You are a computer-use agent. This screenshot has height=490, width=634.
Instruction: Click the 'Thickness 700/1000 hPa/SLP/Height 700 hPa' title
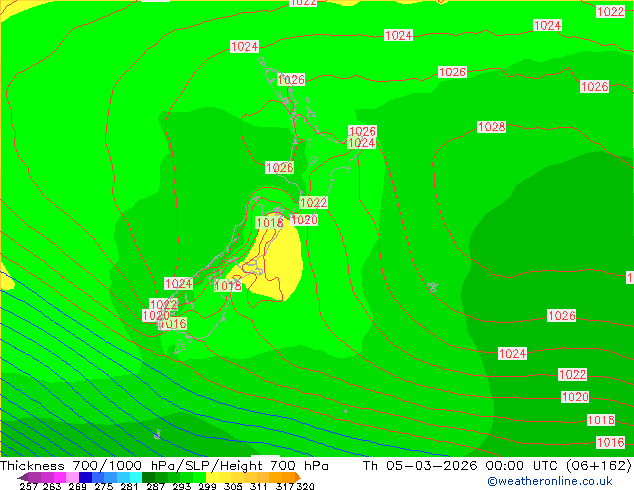point(164,466)
